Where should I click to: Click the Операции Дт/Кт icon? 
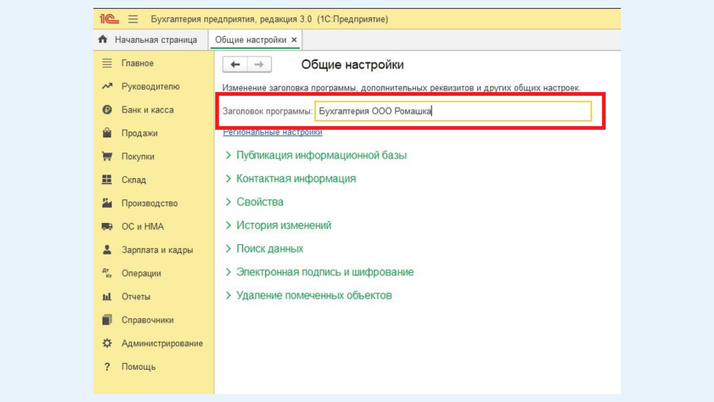click(x=107, y=273)
